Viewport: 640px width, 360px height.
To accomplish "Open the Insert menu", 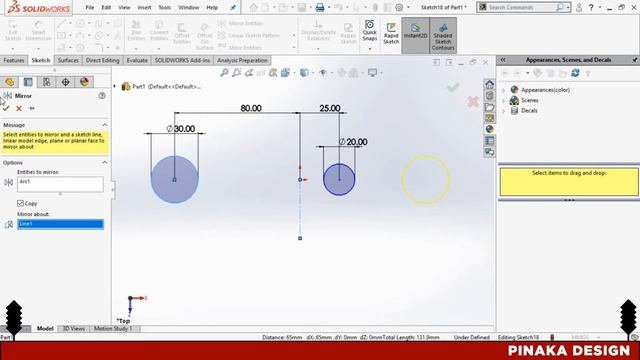I will pyautogui.click(x=144, y=7).
